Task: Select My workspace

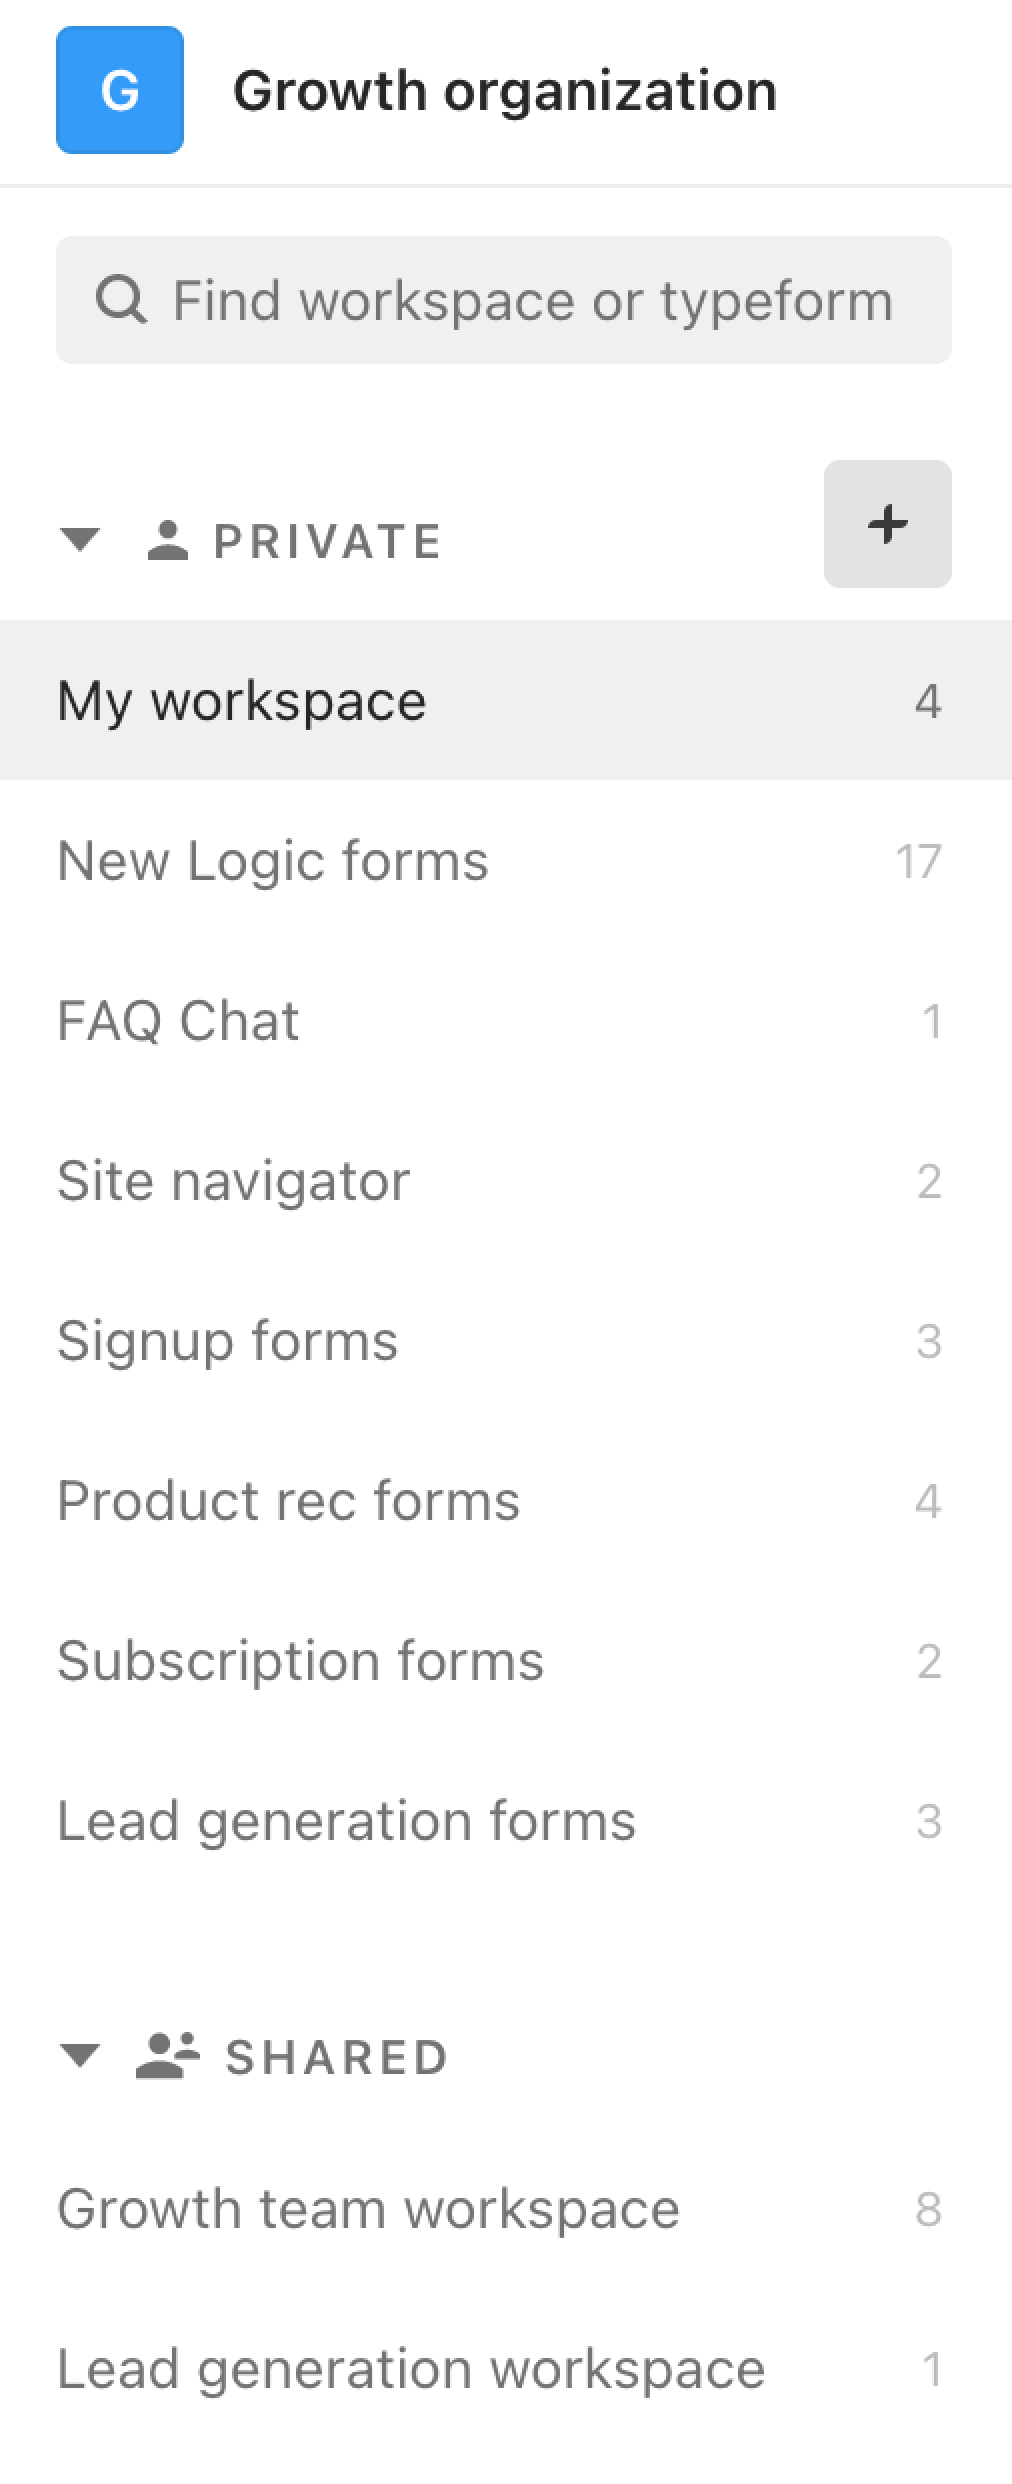Action: 506,700
